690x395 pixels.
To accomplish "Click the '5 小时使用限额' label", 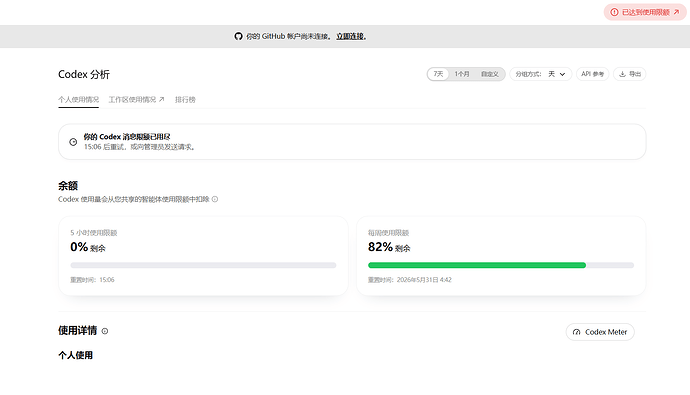I will pyautogui.click(x=94, y=233).
